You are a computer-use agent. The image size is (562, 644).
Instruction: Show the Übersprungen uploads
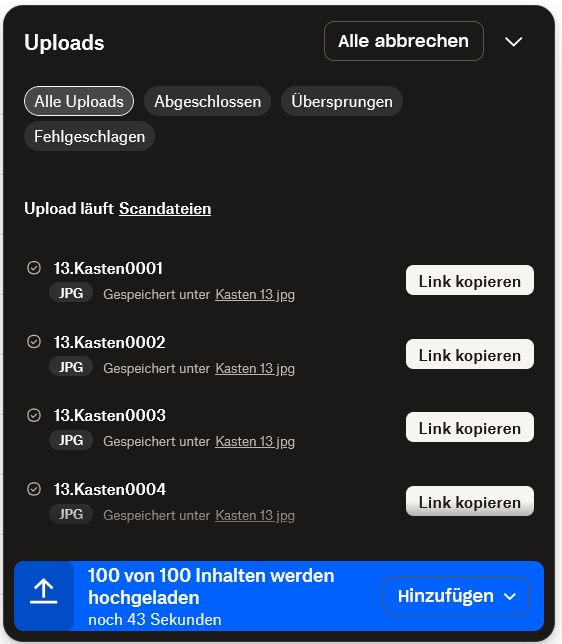click(342, 101)
